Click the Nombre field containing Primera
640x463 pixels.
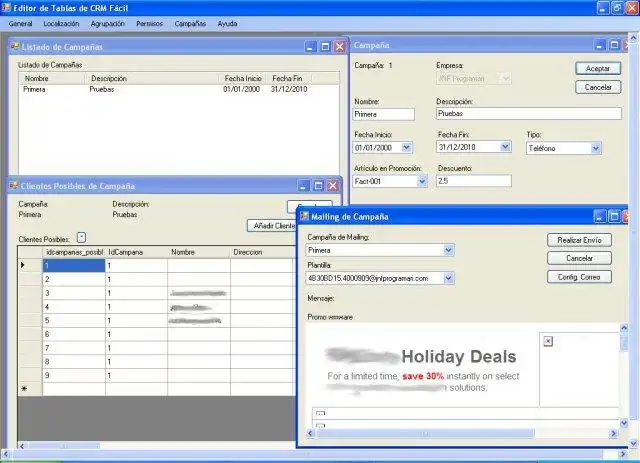coord(383,114)
